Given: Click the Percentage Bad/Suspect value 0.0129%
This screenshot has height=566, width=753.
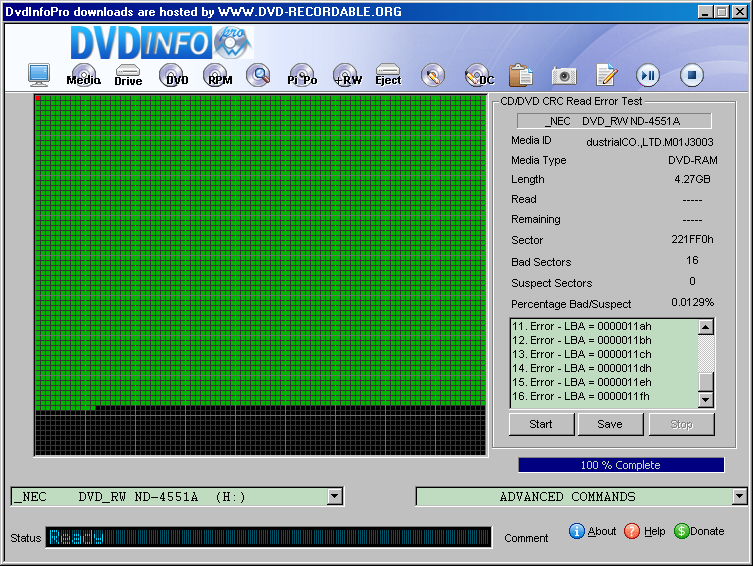Looking at the screenshot, I should pyautogui.click(x=692, y=302).
